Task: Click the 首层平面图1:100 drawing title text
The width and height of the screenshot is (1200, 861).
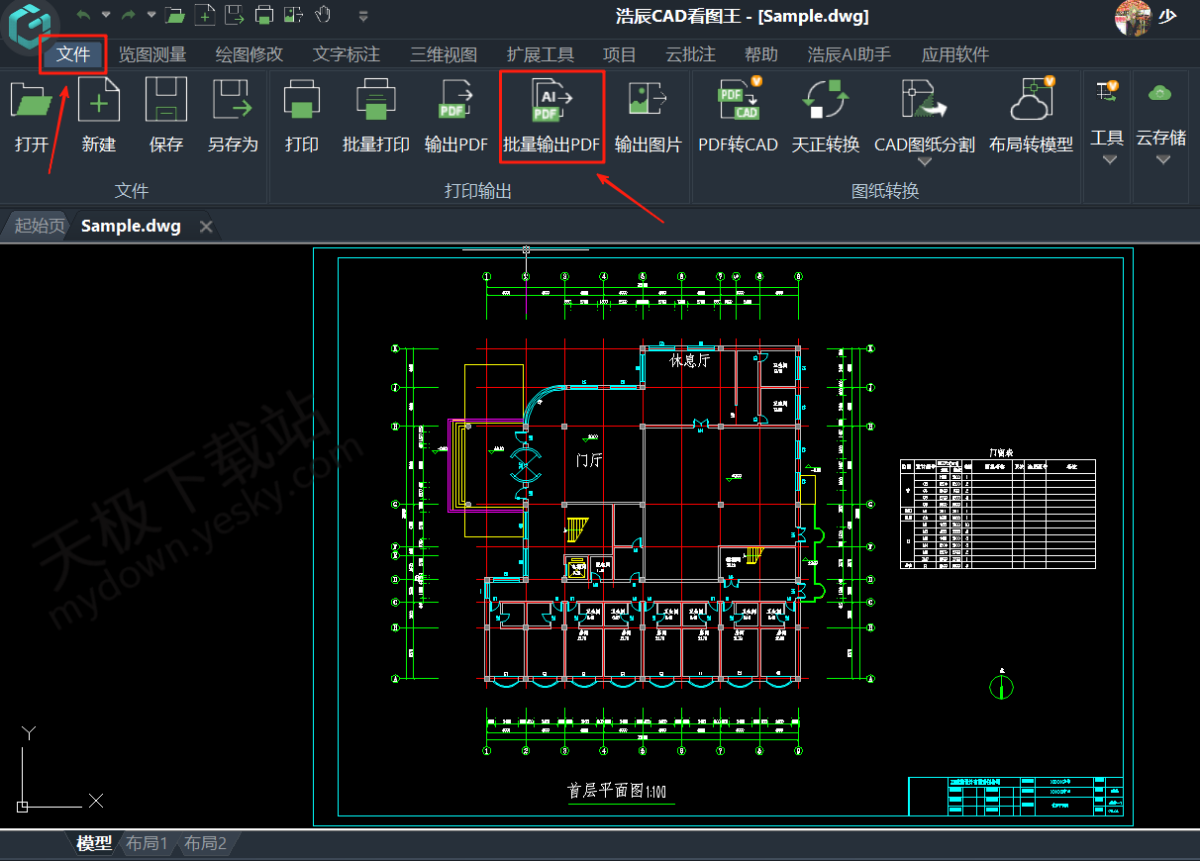Action: (x=617, y=791)
